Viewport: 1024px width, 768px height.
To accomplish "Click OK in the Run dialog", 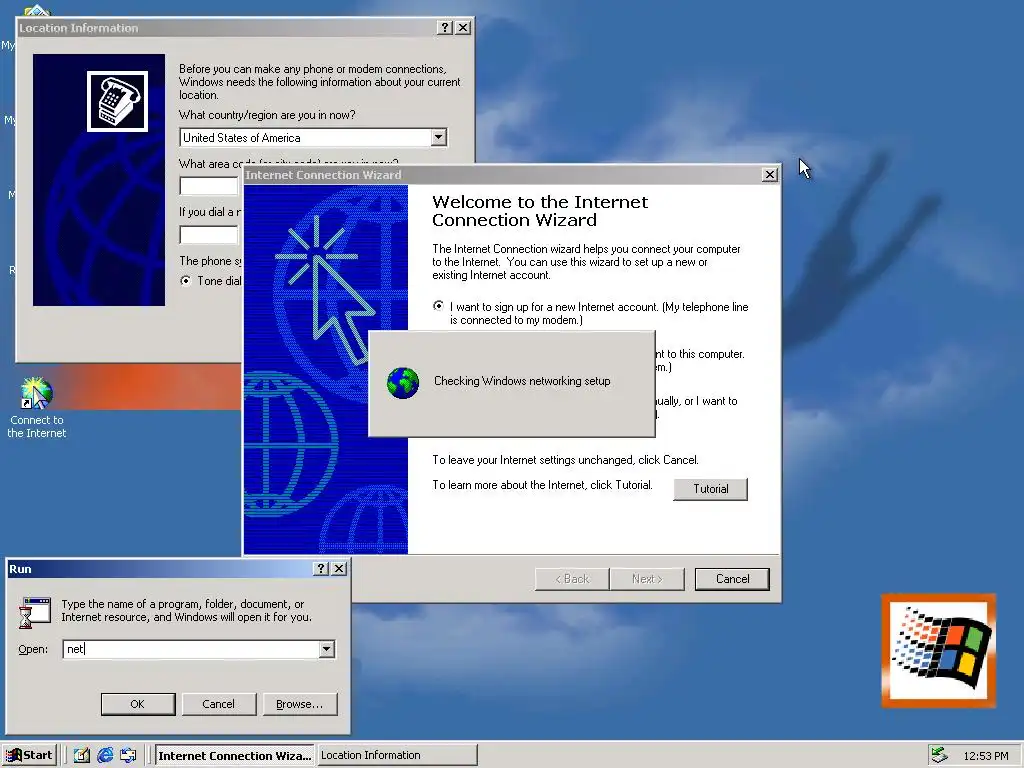I will pos(138,704).
